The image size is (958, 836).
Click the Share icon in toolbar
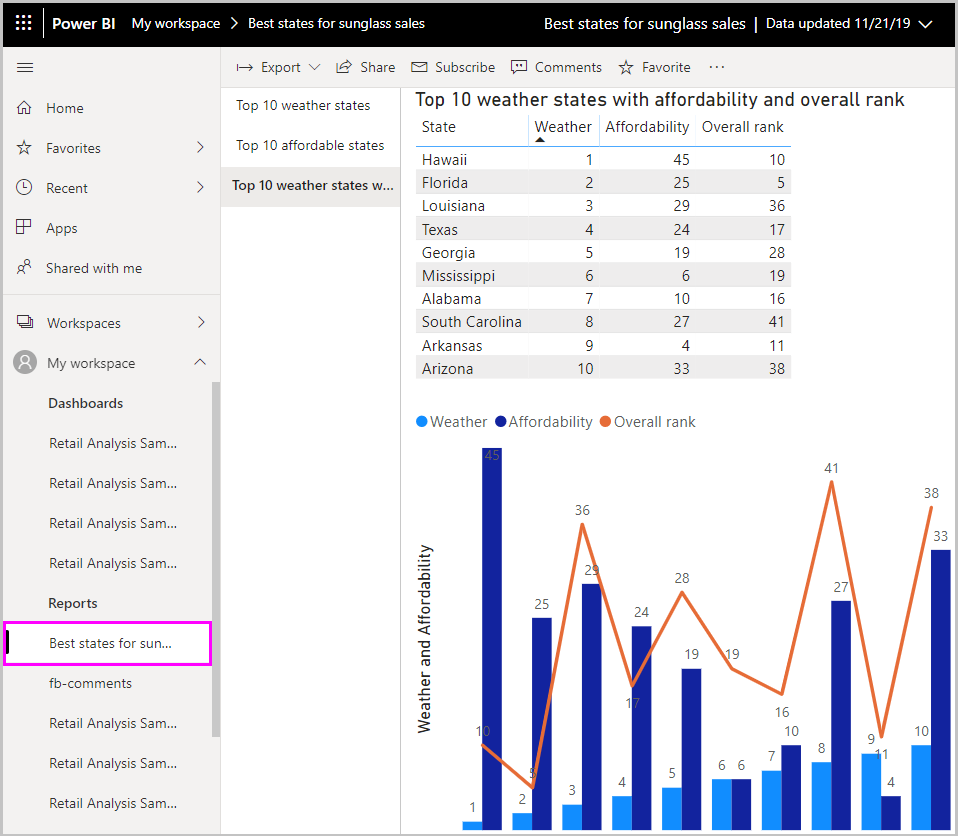[344, 67]
